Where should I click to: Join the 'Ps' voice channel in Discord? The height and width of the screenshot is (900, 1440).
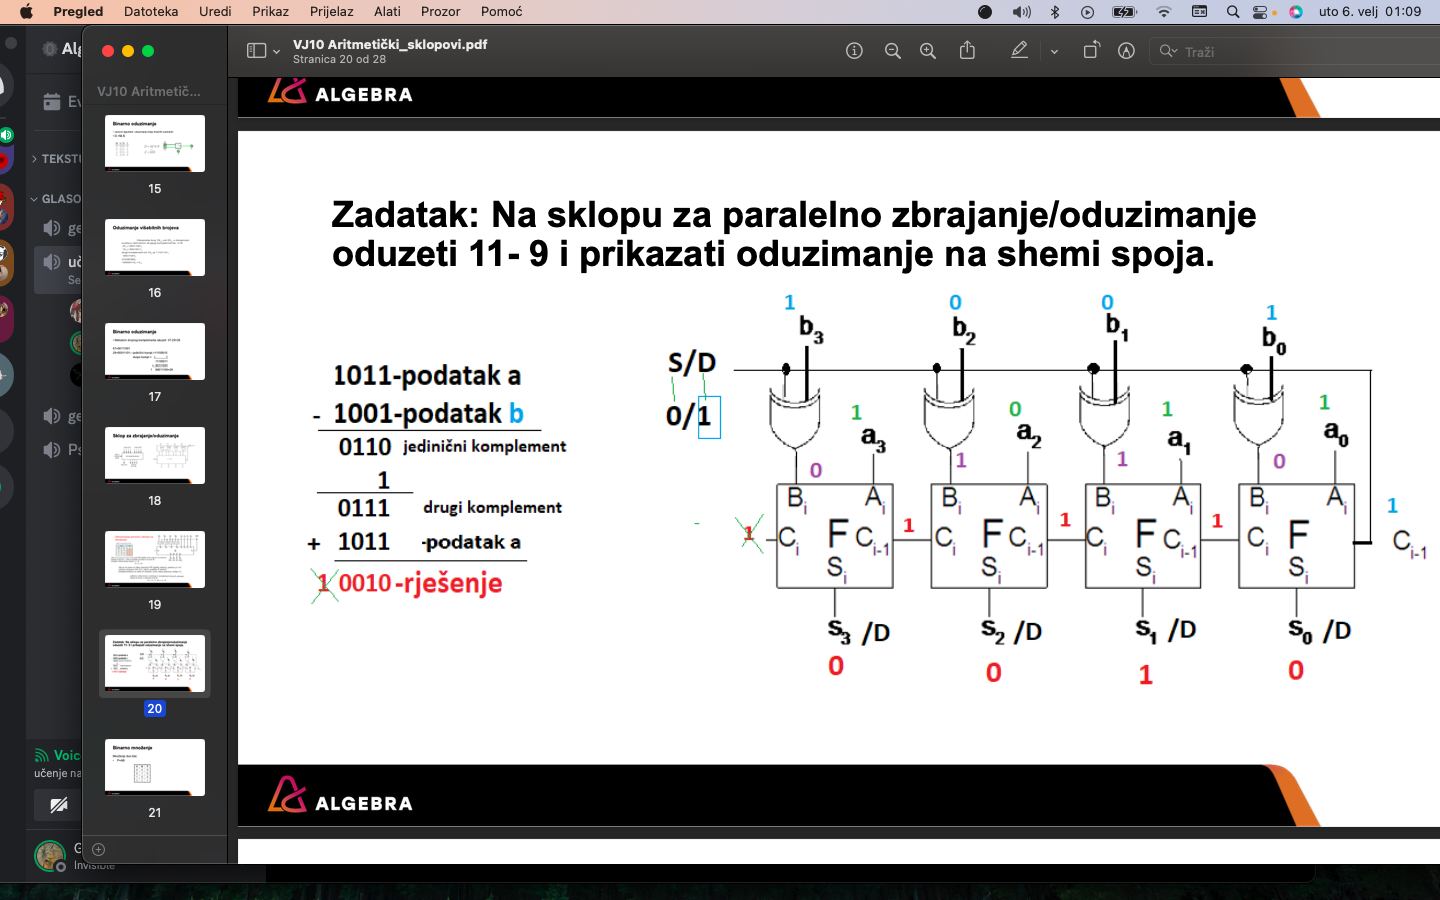tap(60, 450)
